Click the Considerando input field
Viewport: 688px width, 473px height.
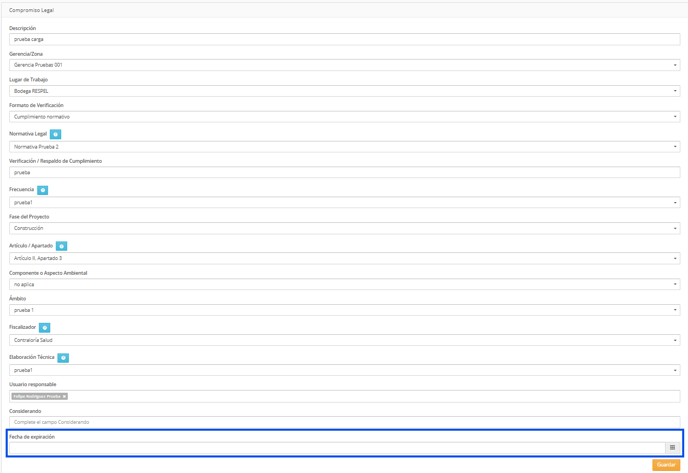[x=344, y=422]
